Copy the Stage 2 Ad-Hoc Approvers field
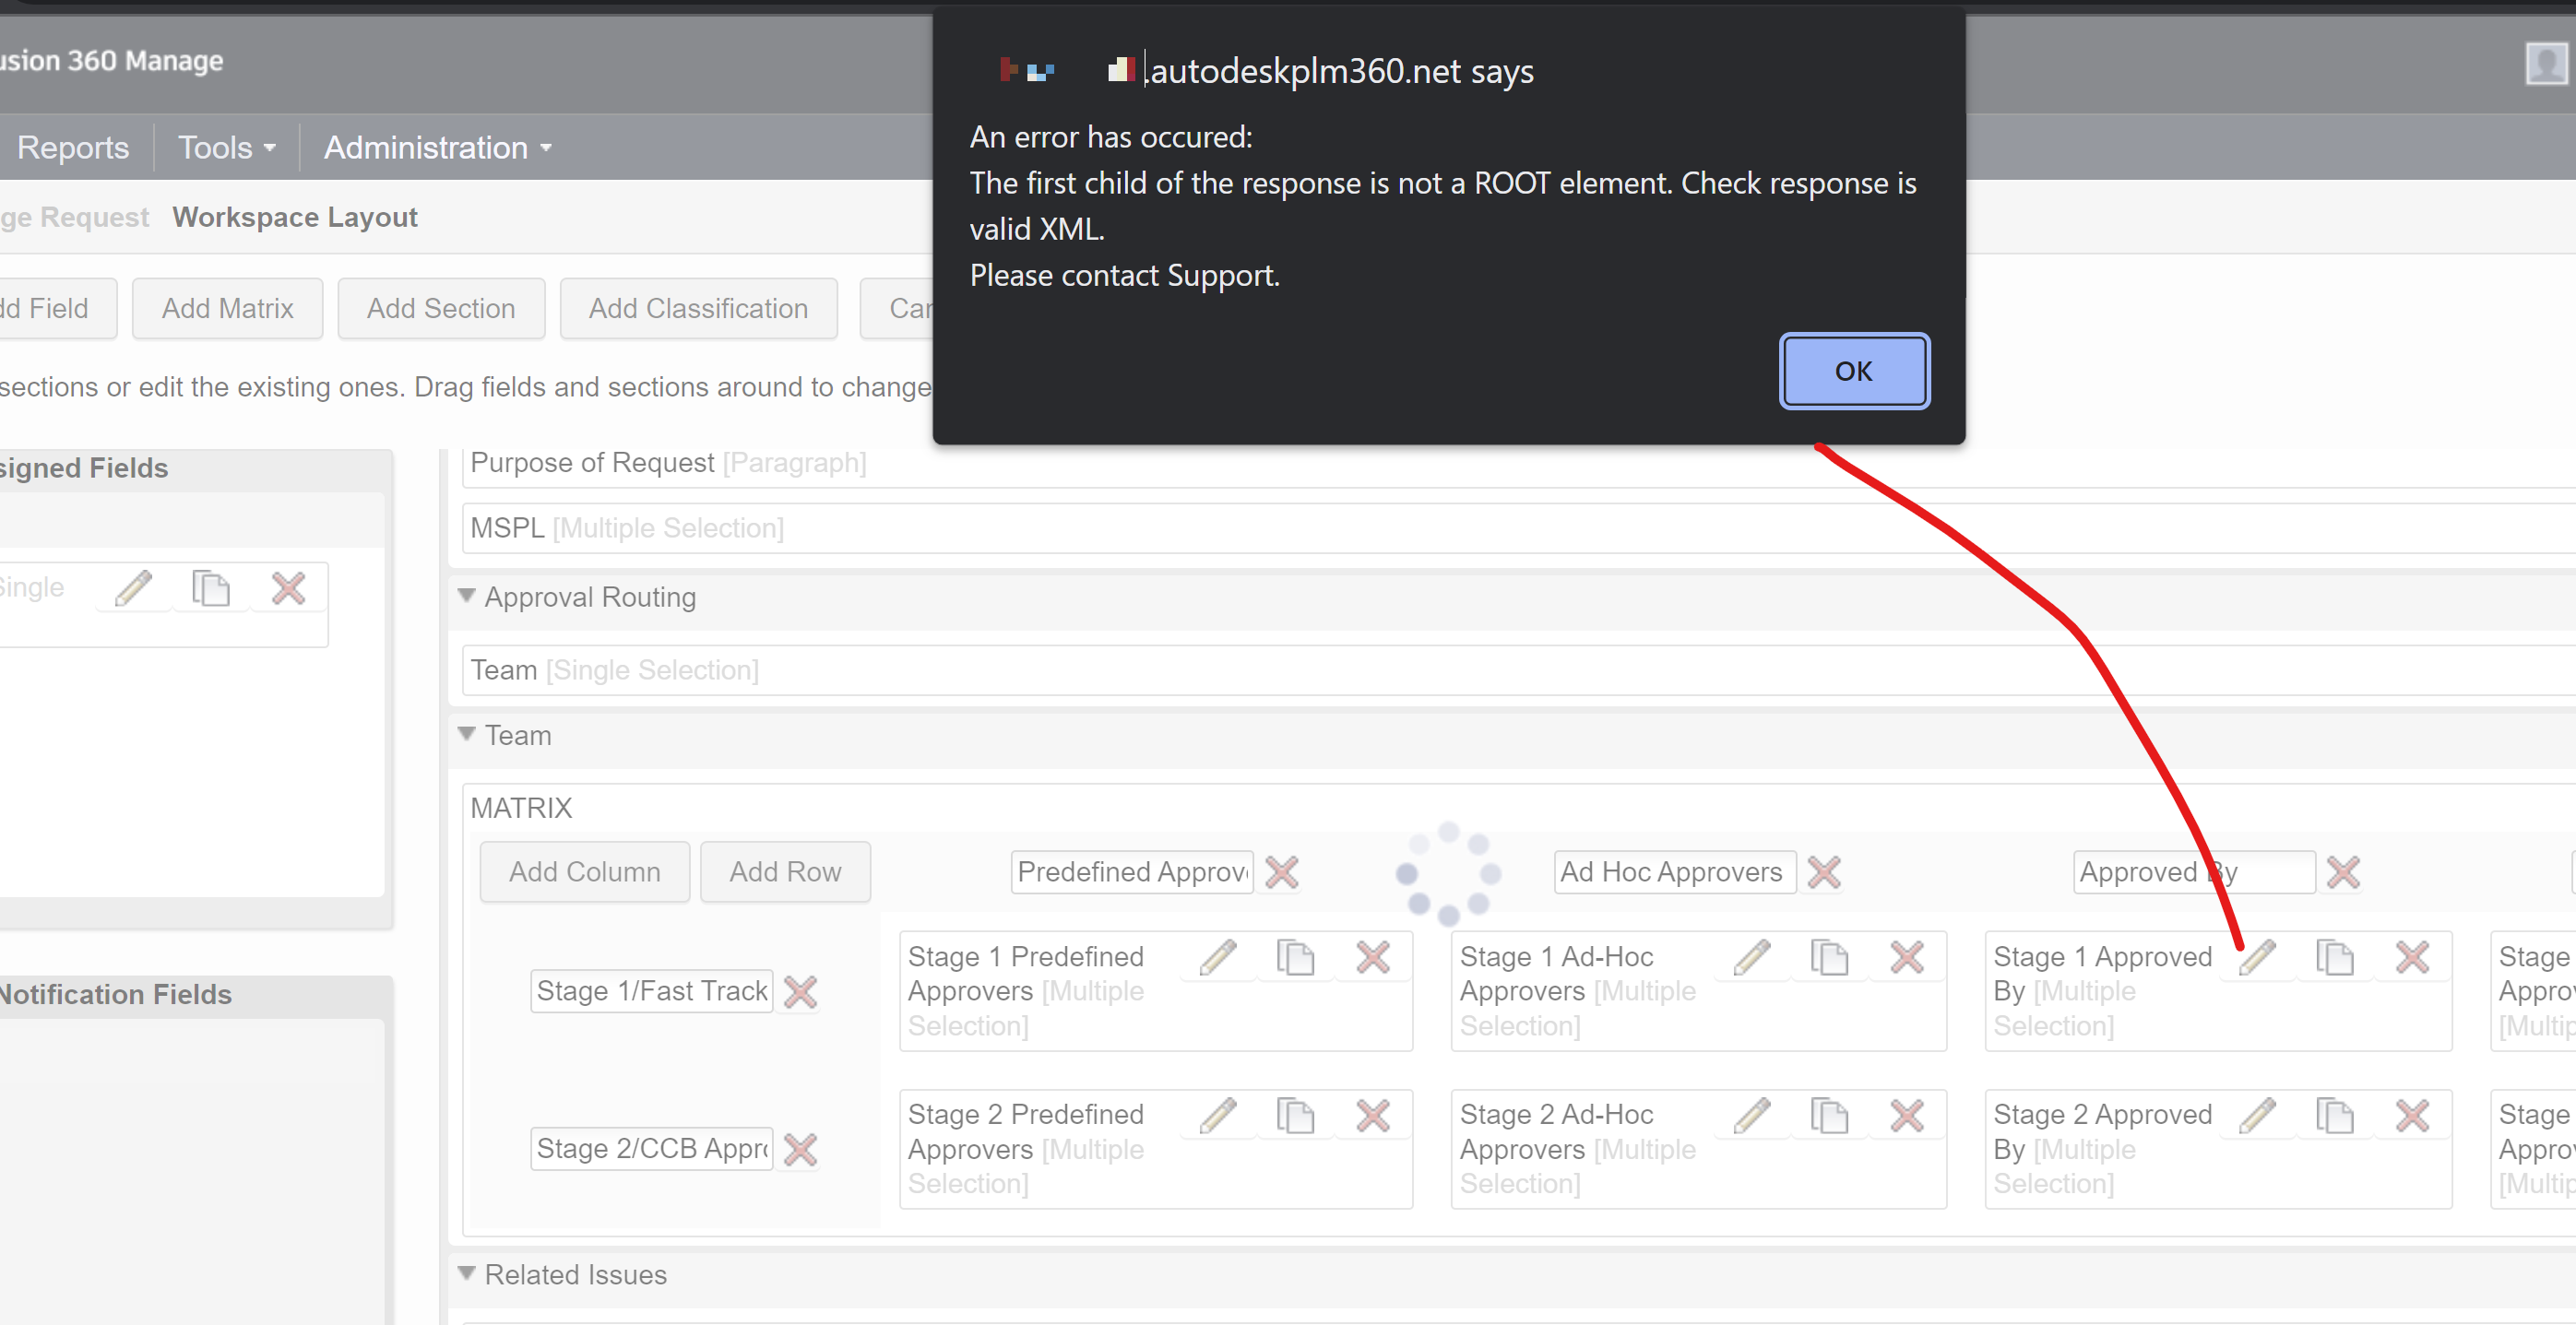 click(x=1829, y=1115)
